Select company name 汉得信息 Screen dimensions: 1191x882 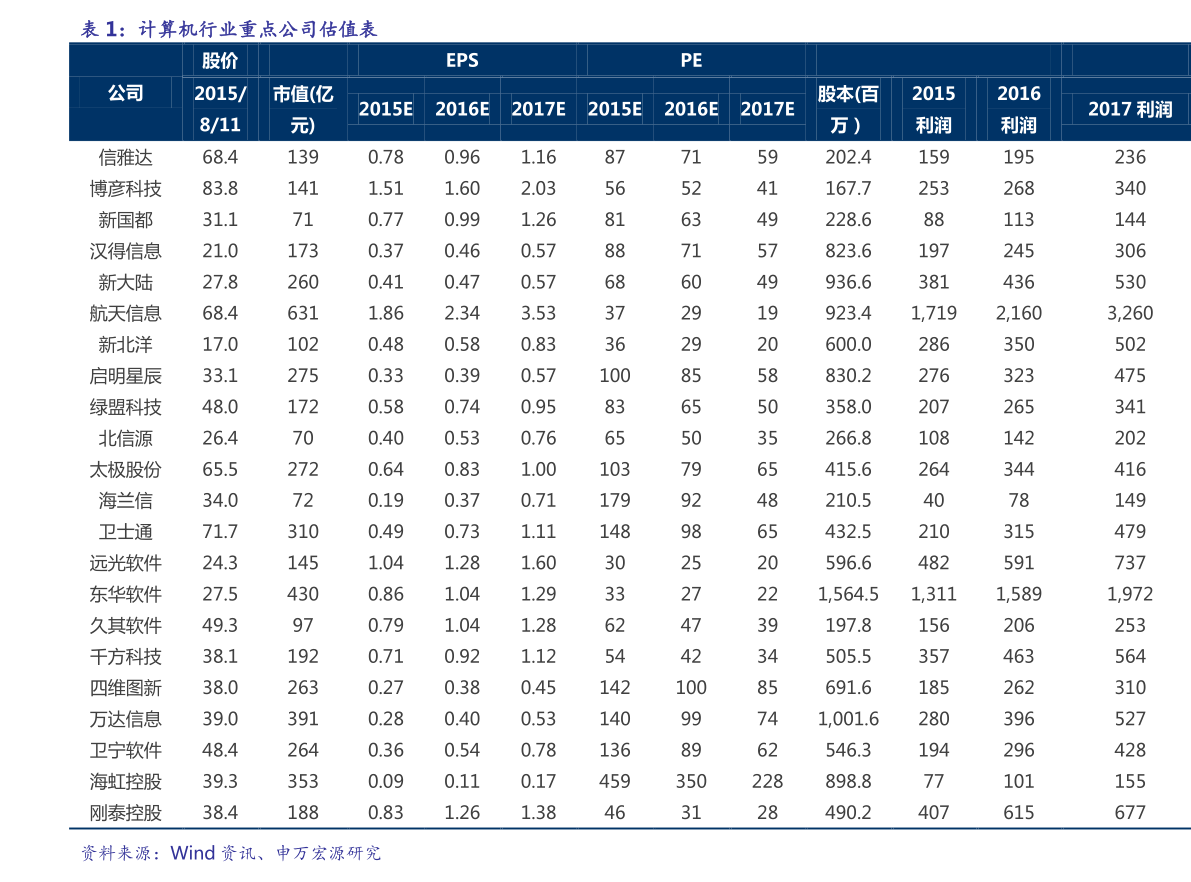tap(125, 251)
